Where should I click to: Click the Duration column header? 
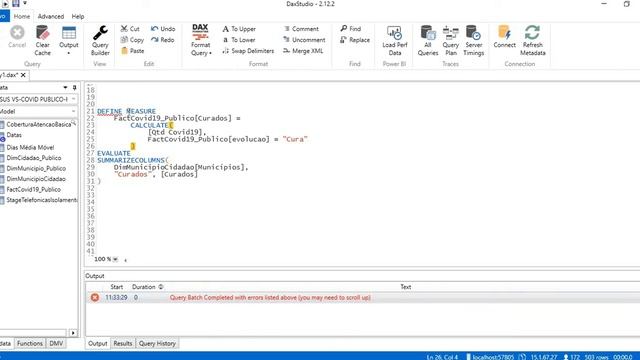144,287
